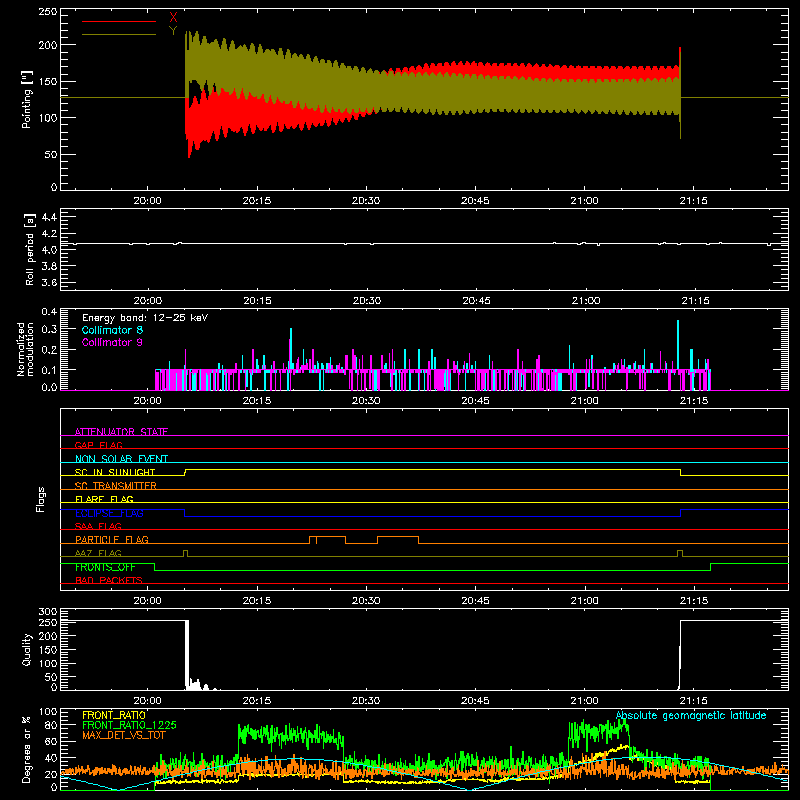Viewport: 800px width, 800px height.
Task: Click the FRONTS_OFF flag label
Action: point(105,567)
